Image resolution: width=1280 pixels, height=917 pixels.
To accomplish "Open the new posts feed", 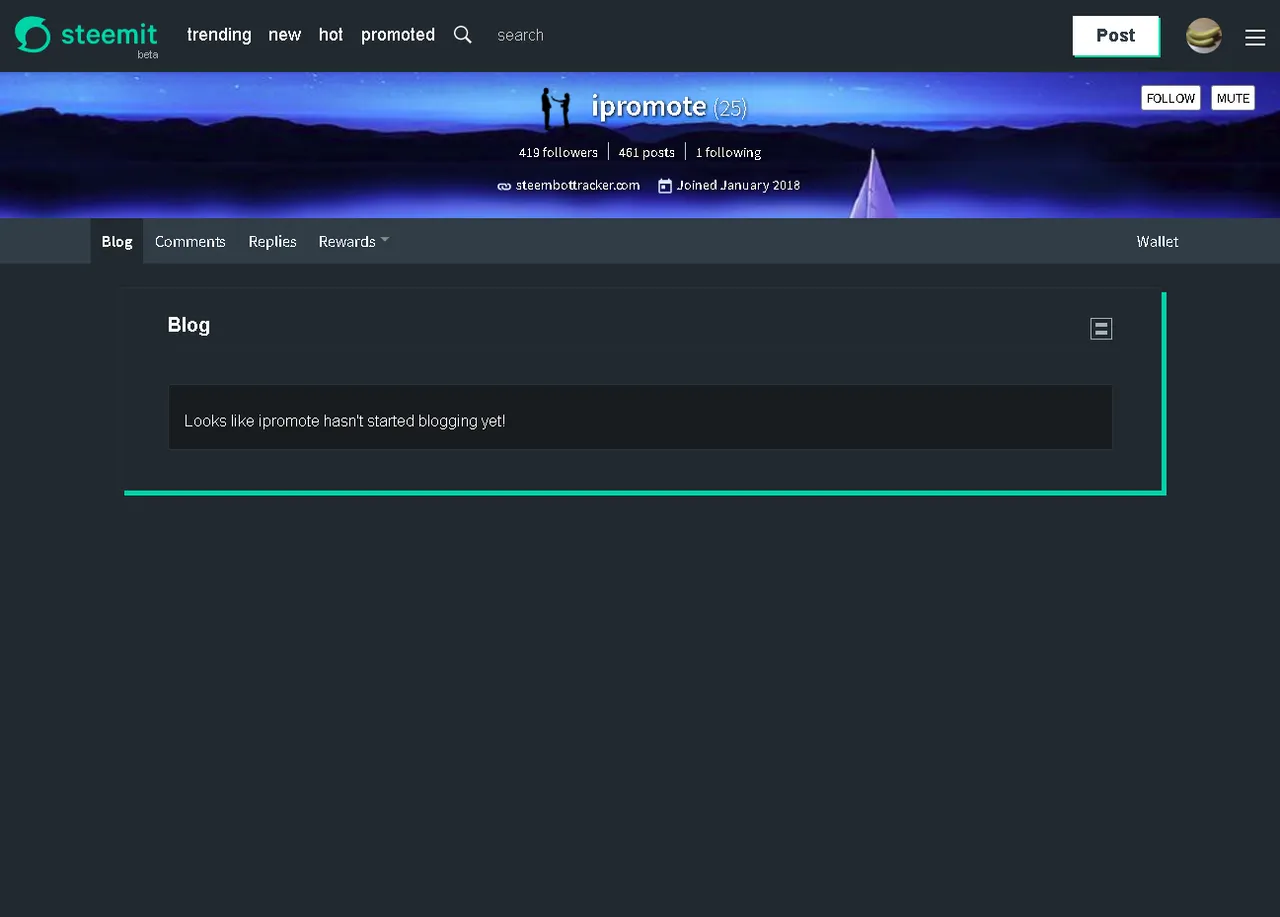I will point(285,35).
